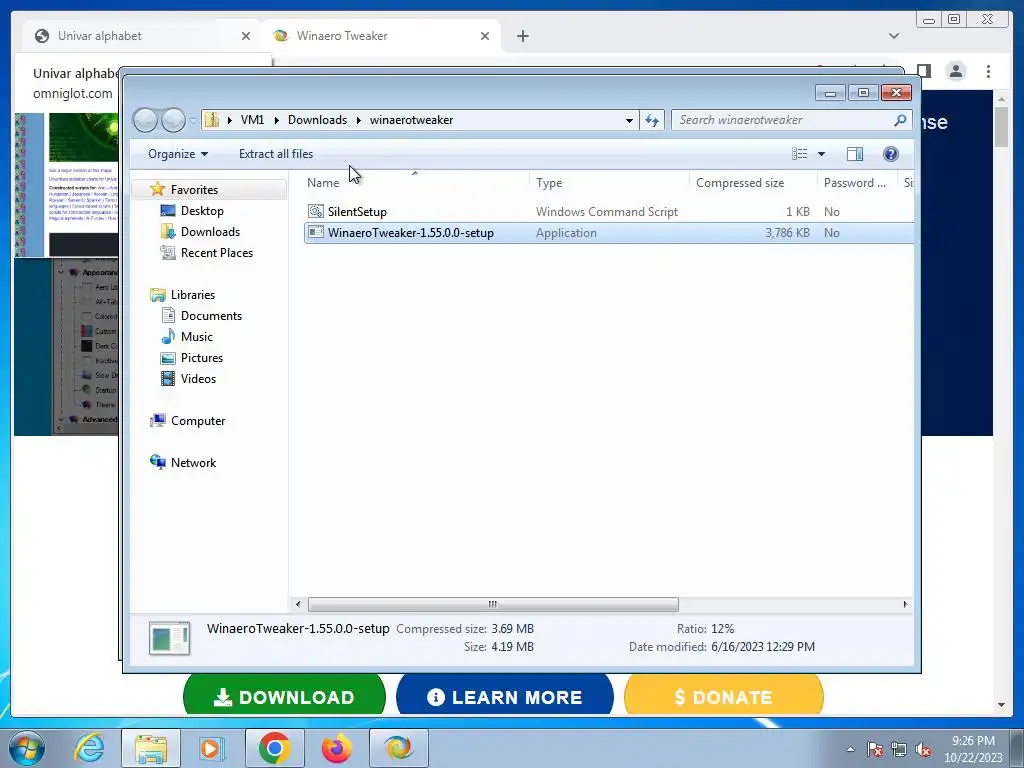Launch Internet Explorer from taskbar

tap(89, 748)
